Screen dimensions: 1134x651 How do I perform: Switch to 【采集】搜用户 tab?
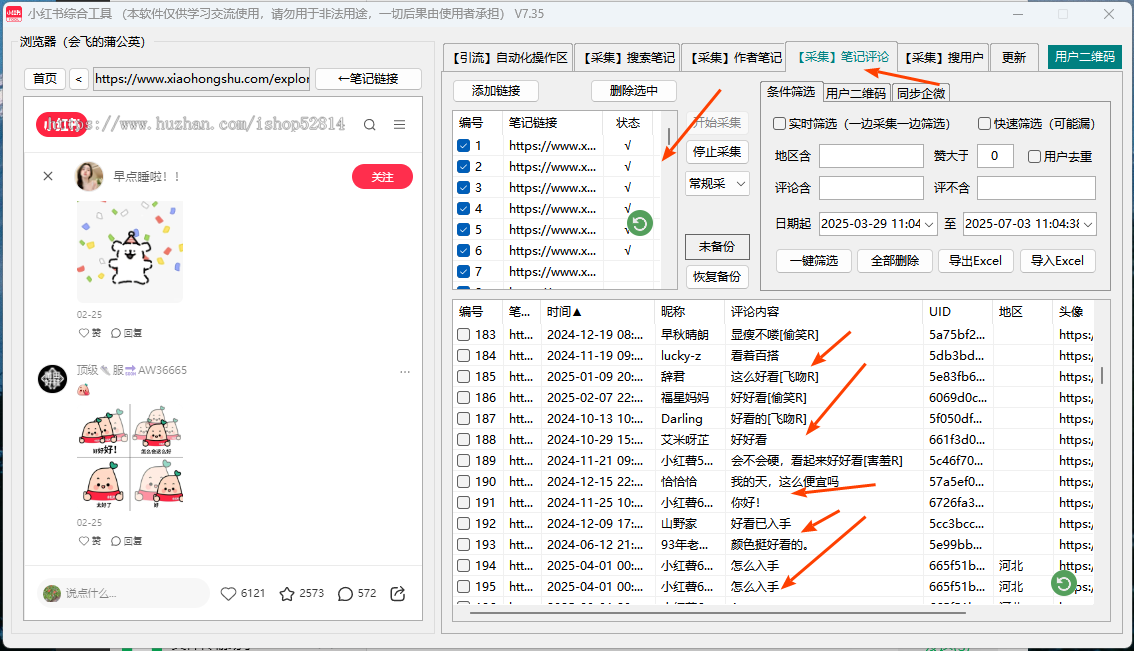[x=943, y=57]
